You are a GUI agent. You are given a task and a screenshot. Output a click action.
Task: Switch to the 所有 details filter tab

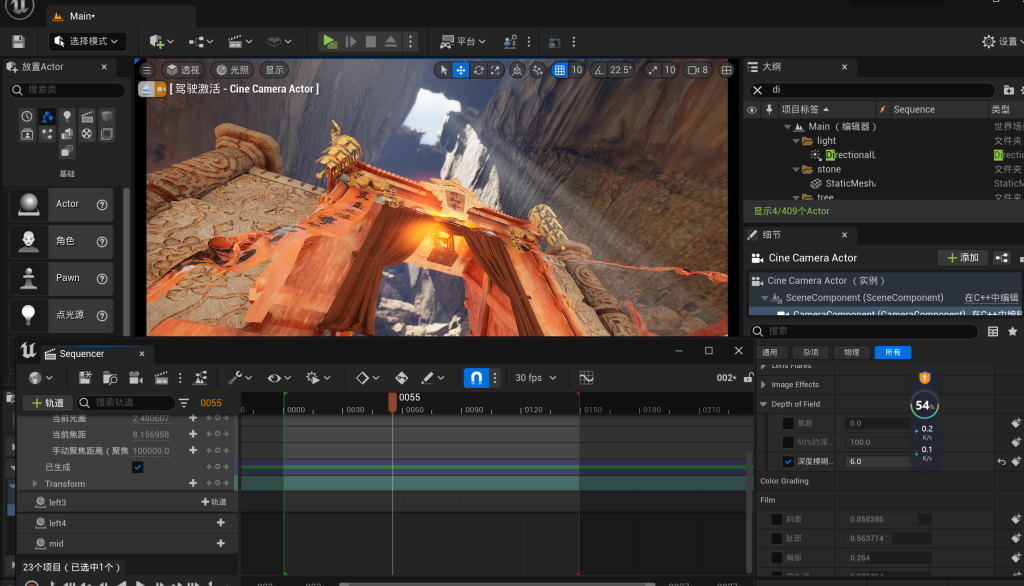893,353
